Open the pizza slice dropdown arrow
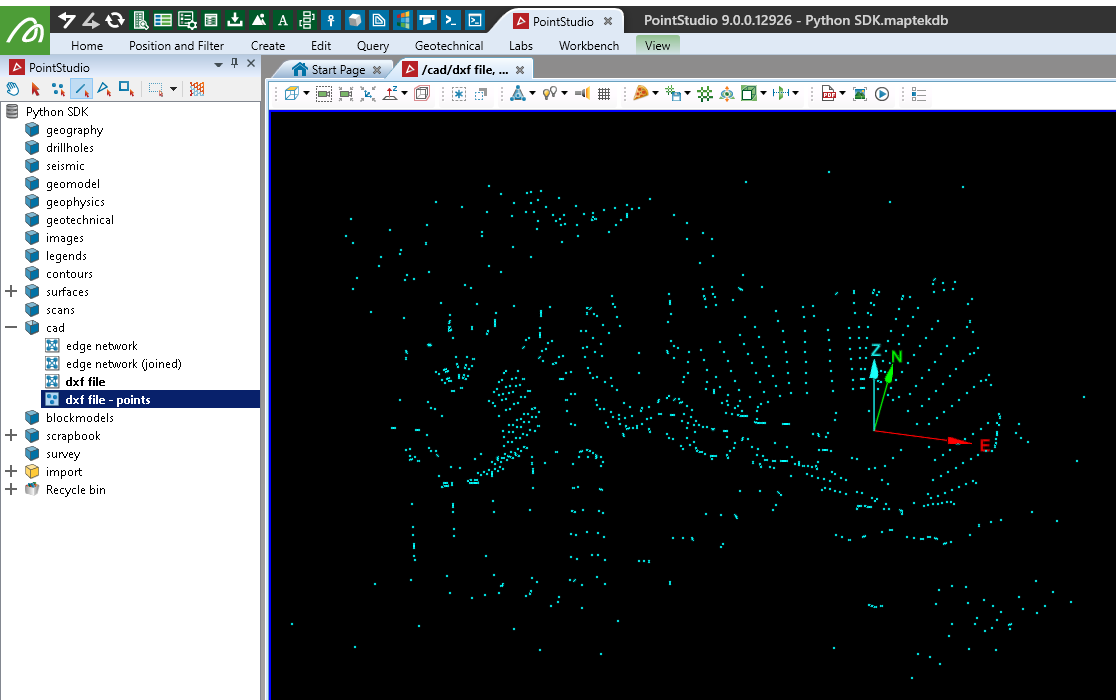 (656, 94)
